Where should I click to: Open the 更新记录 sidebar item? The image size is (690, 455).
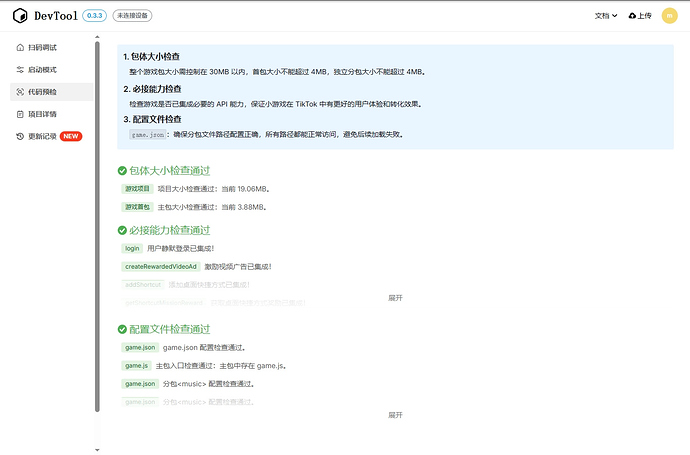[x=51, y=136]
